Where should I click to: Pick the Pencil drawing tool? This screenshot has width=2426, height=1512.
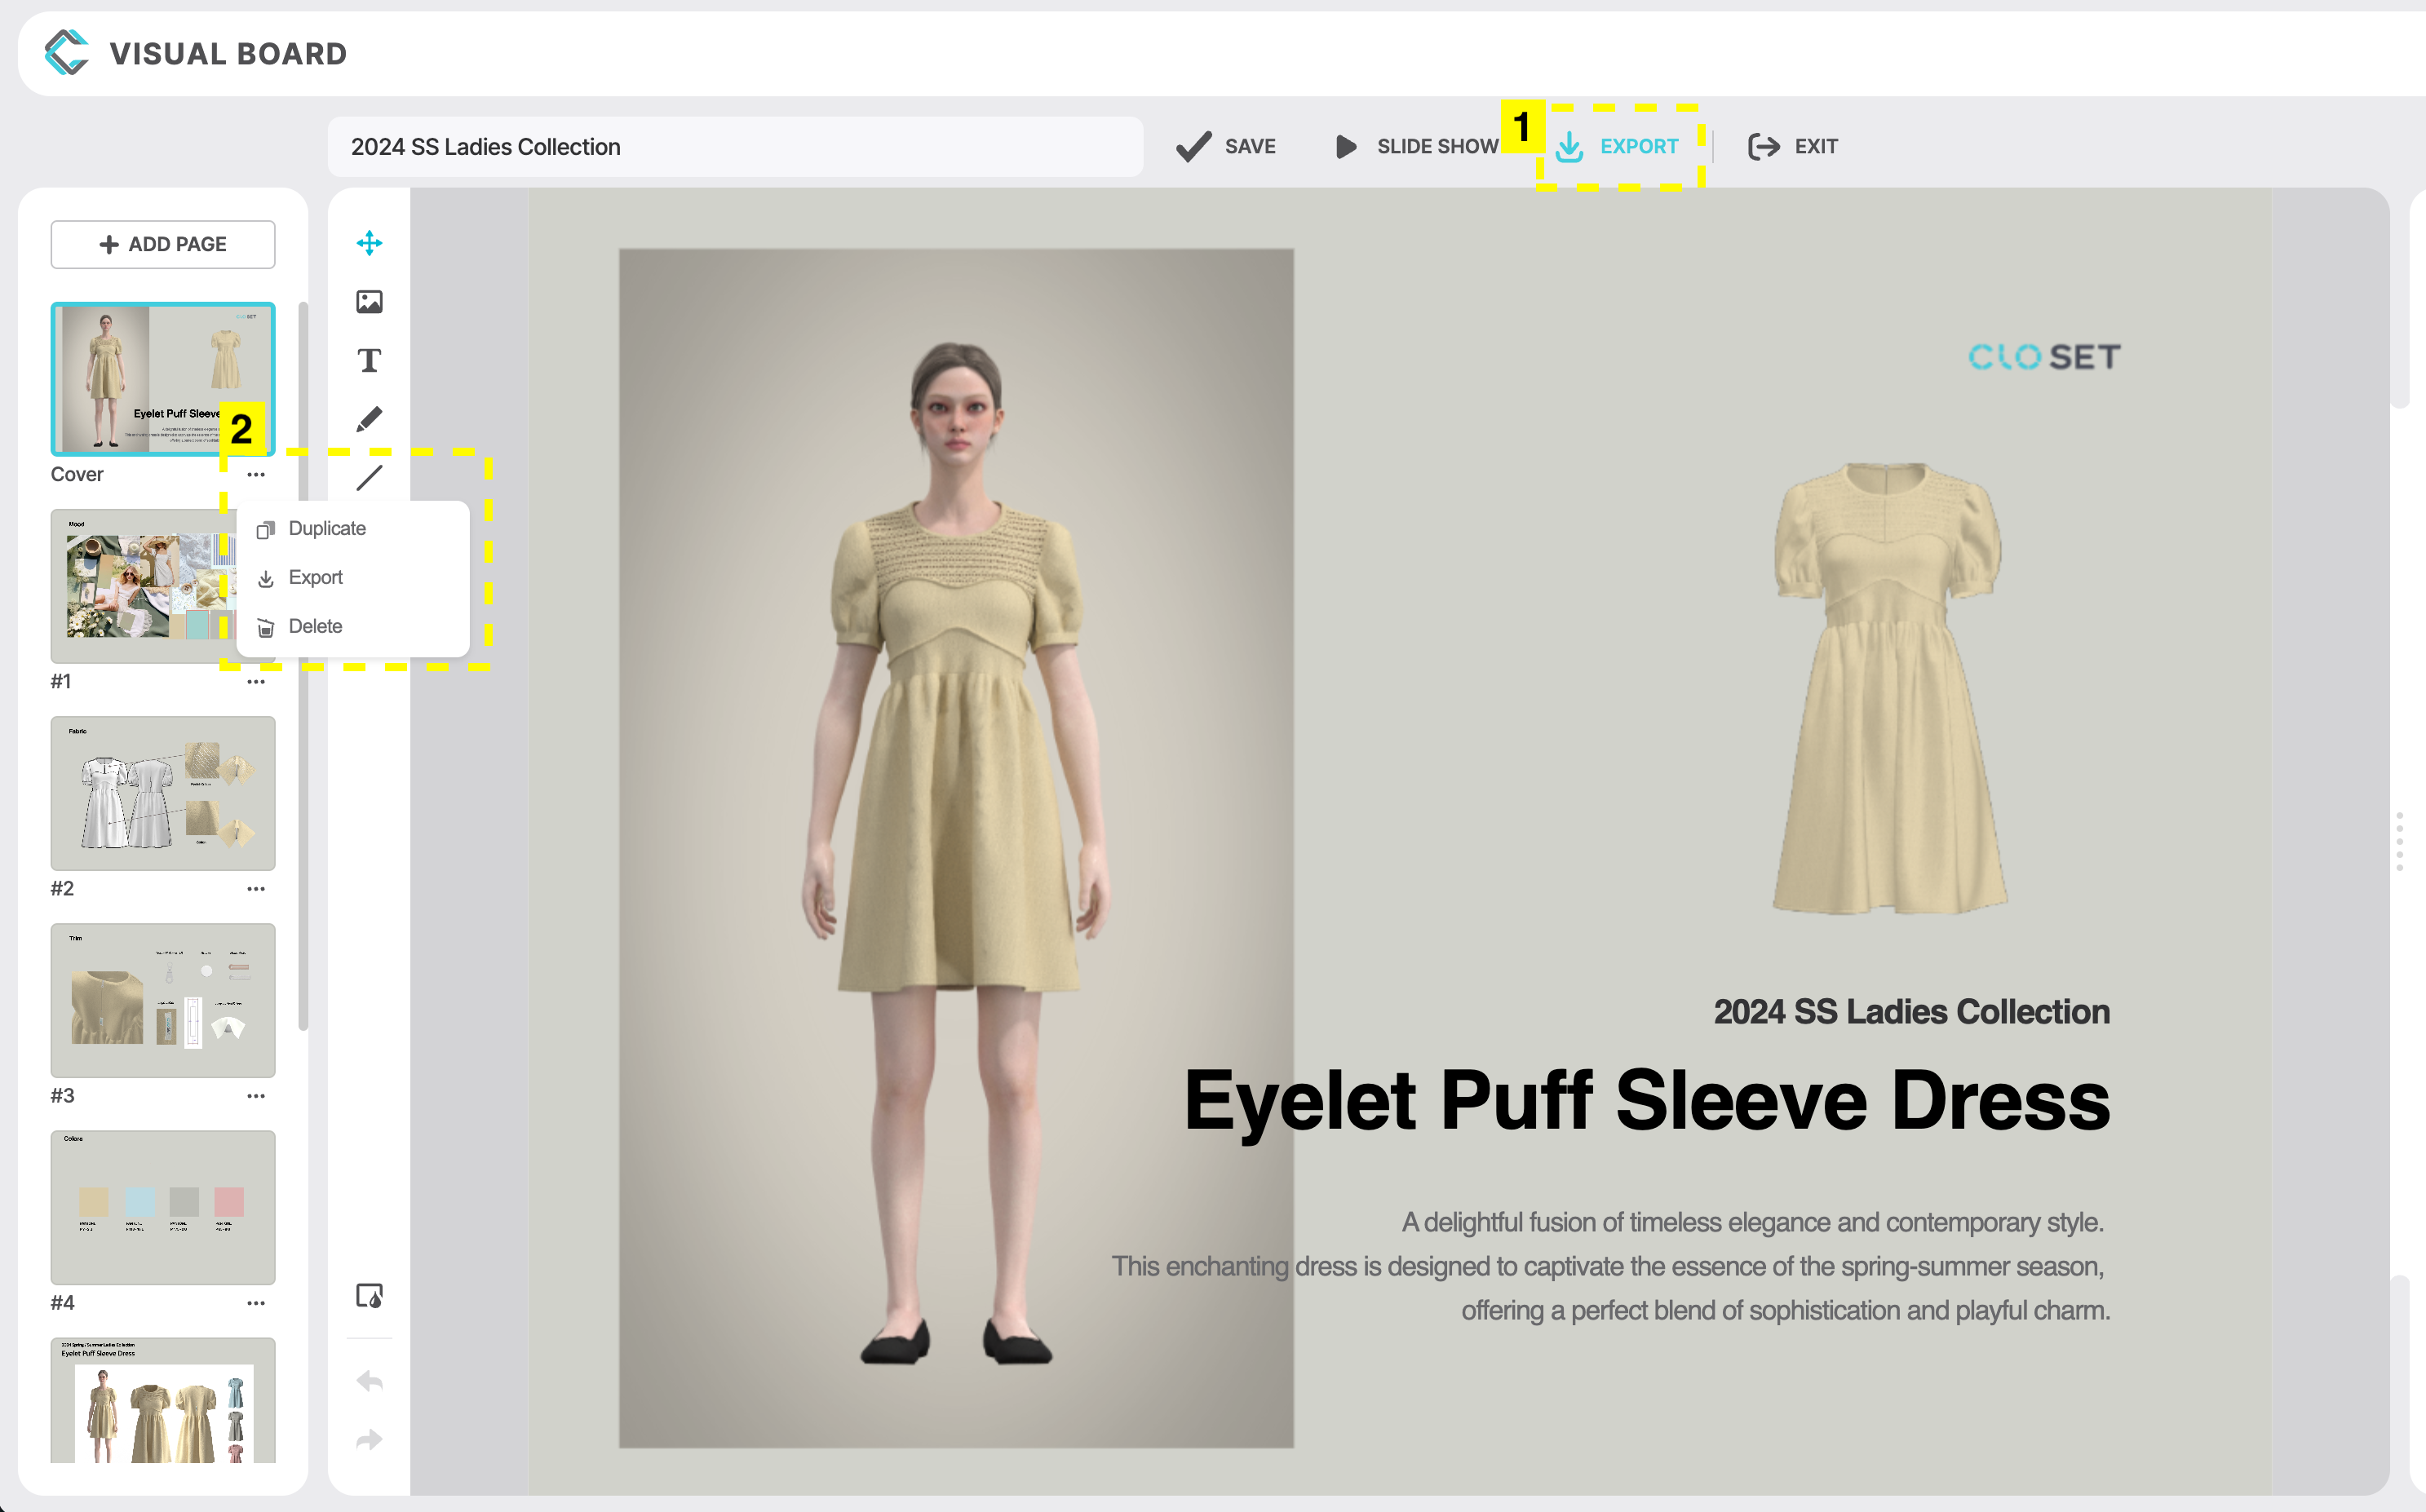pyautogui.click(x=369, y=418)
